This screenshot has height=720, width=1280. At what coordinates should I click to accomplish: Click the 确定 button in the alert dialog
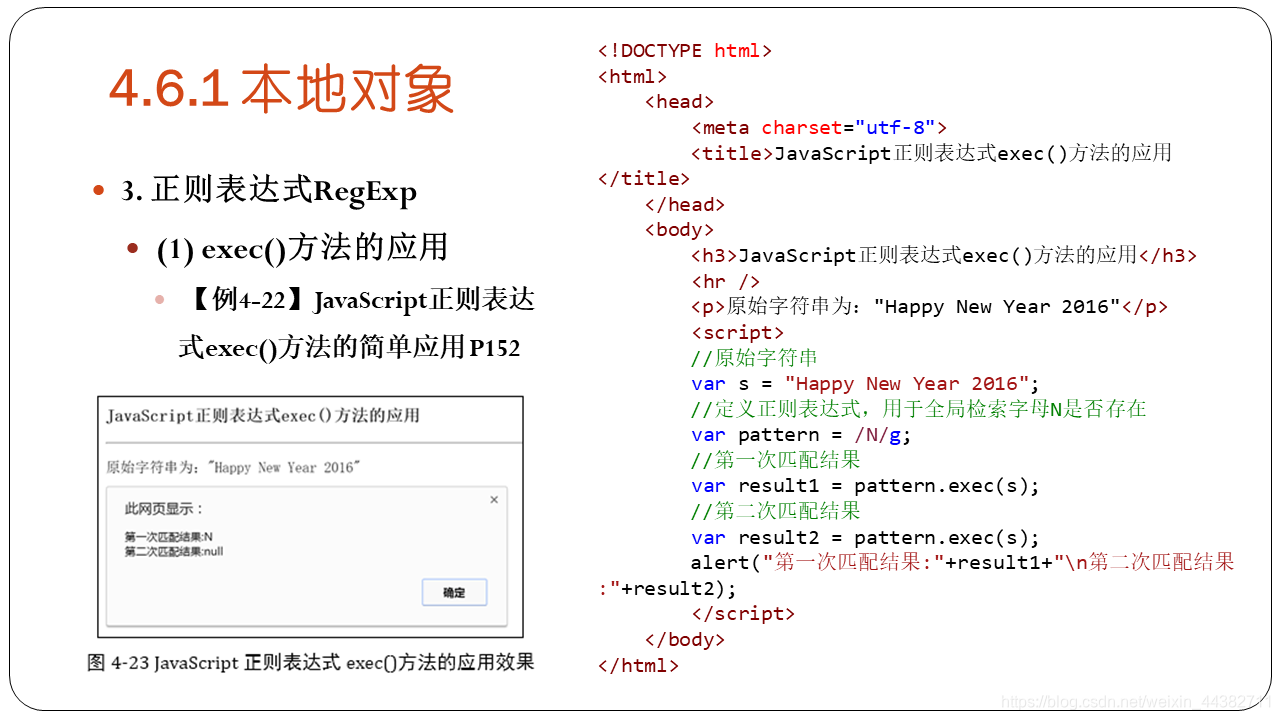(x=454, y=592)
